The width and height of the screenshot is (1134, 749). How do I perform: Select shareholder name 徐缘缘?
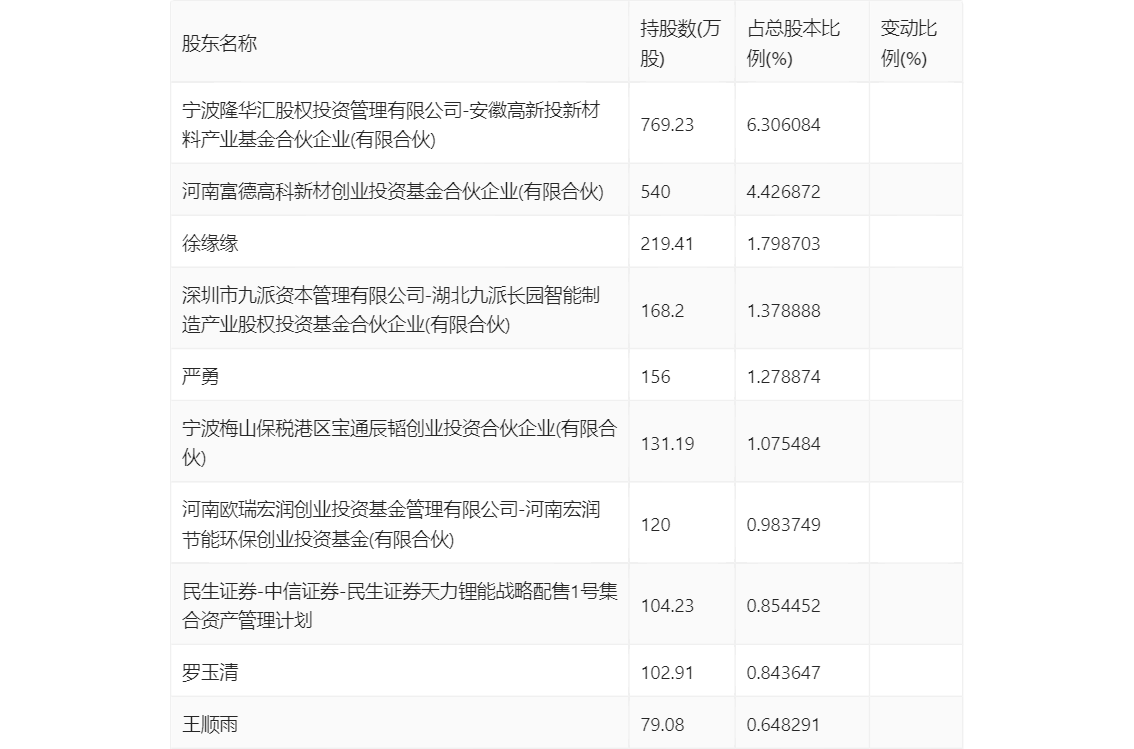pos(210,244)
